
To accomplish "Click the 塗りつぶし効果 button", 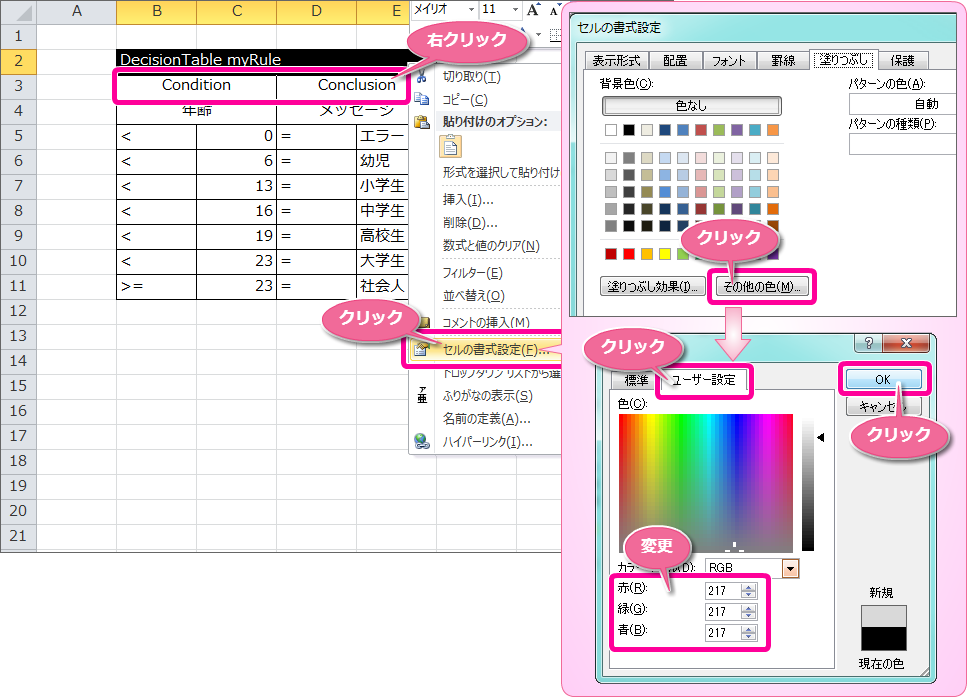I will [652, 286].
